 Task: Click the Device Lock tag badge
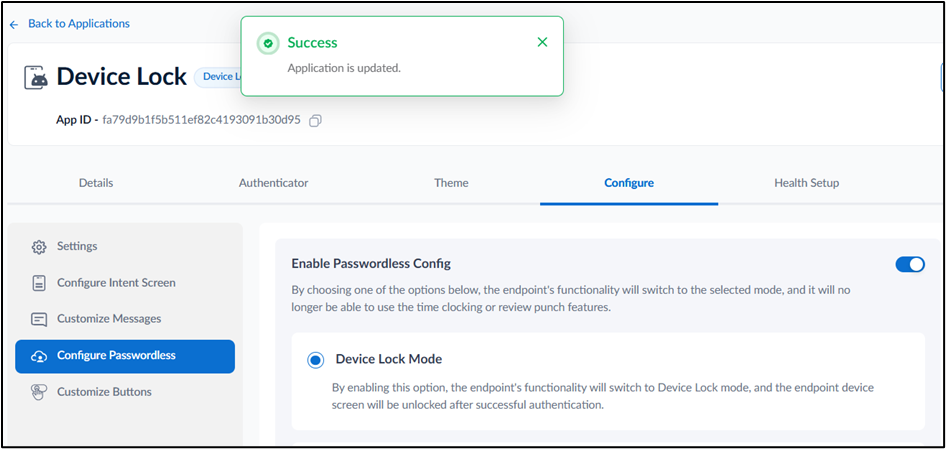click(x=218, y=77)
